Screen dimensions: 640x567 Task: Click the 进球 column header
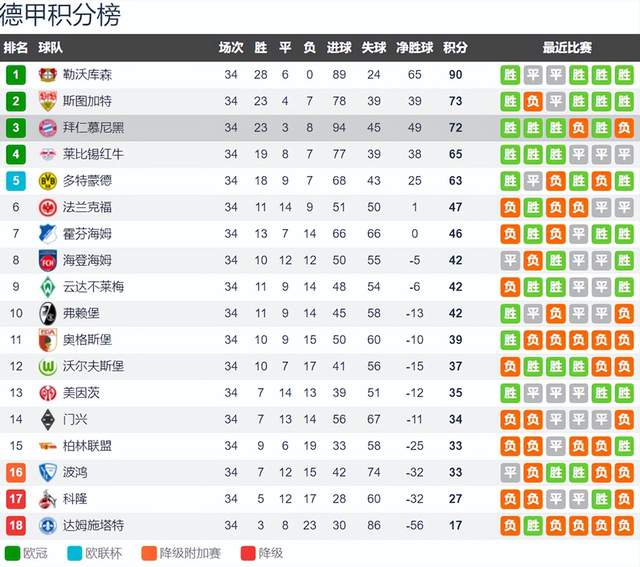tap(339, 48)
